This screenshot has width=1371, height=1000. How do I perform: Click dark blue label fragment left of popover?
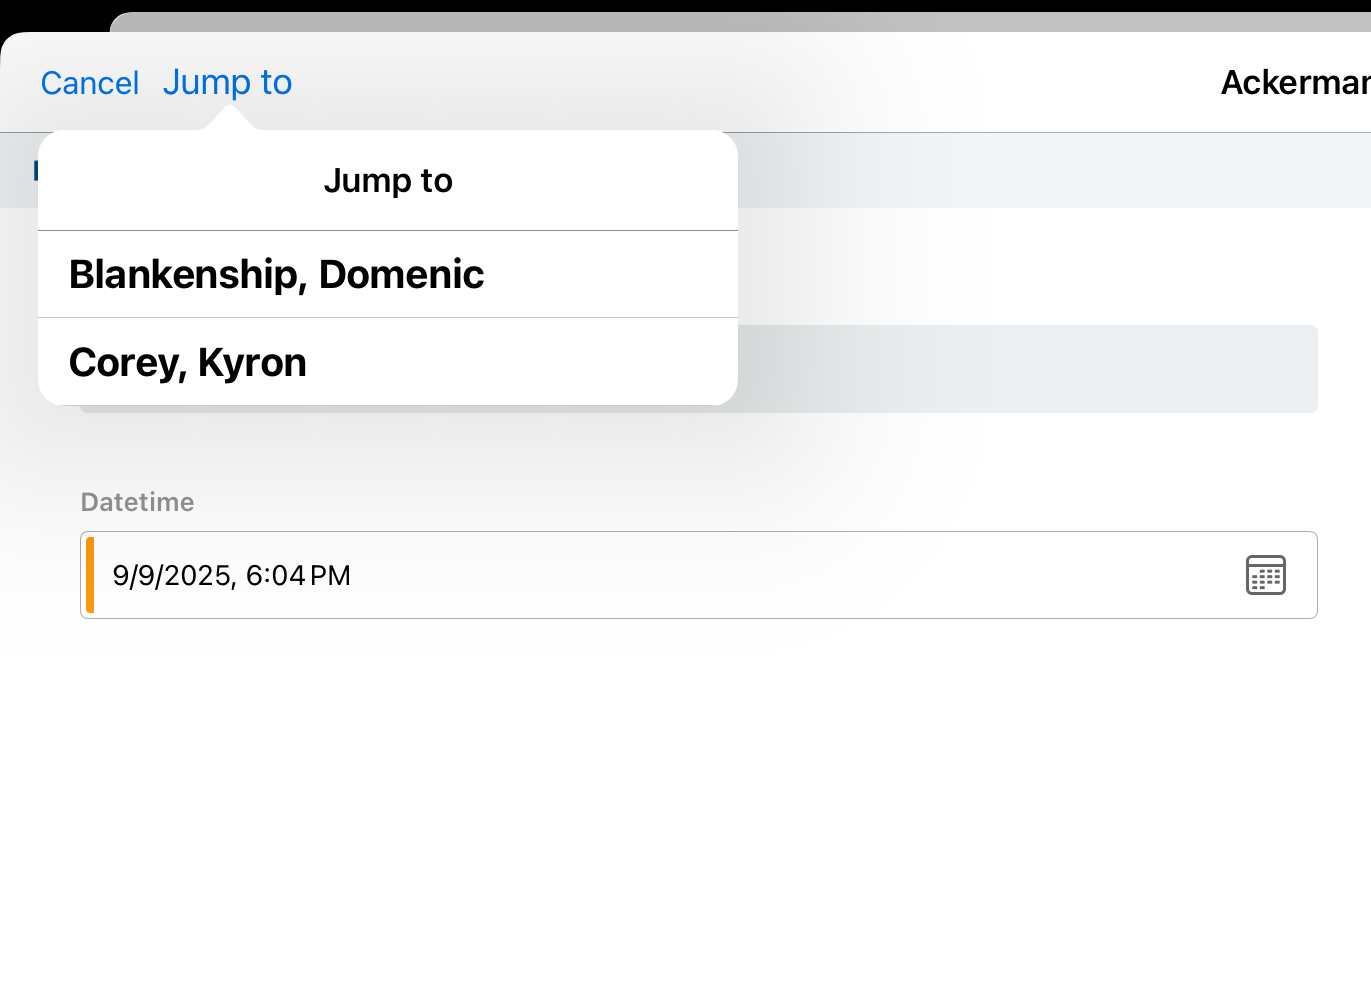pyautogui.click(x=35, y=171)
